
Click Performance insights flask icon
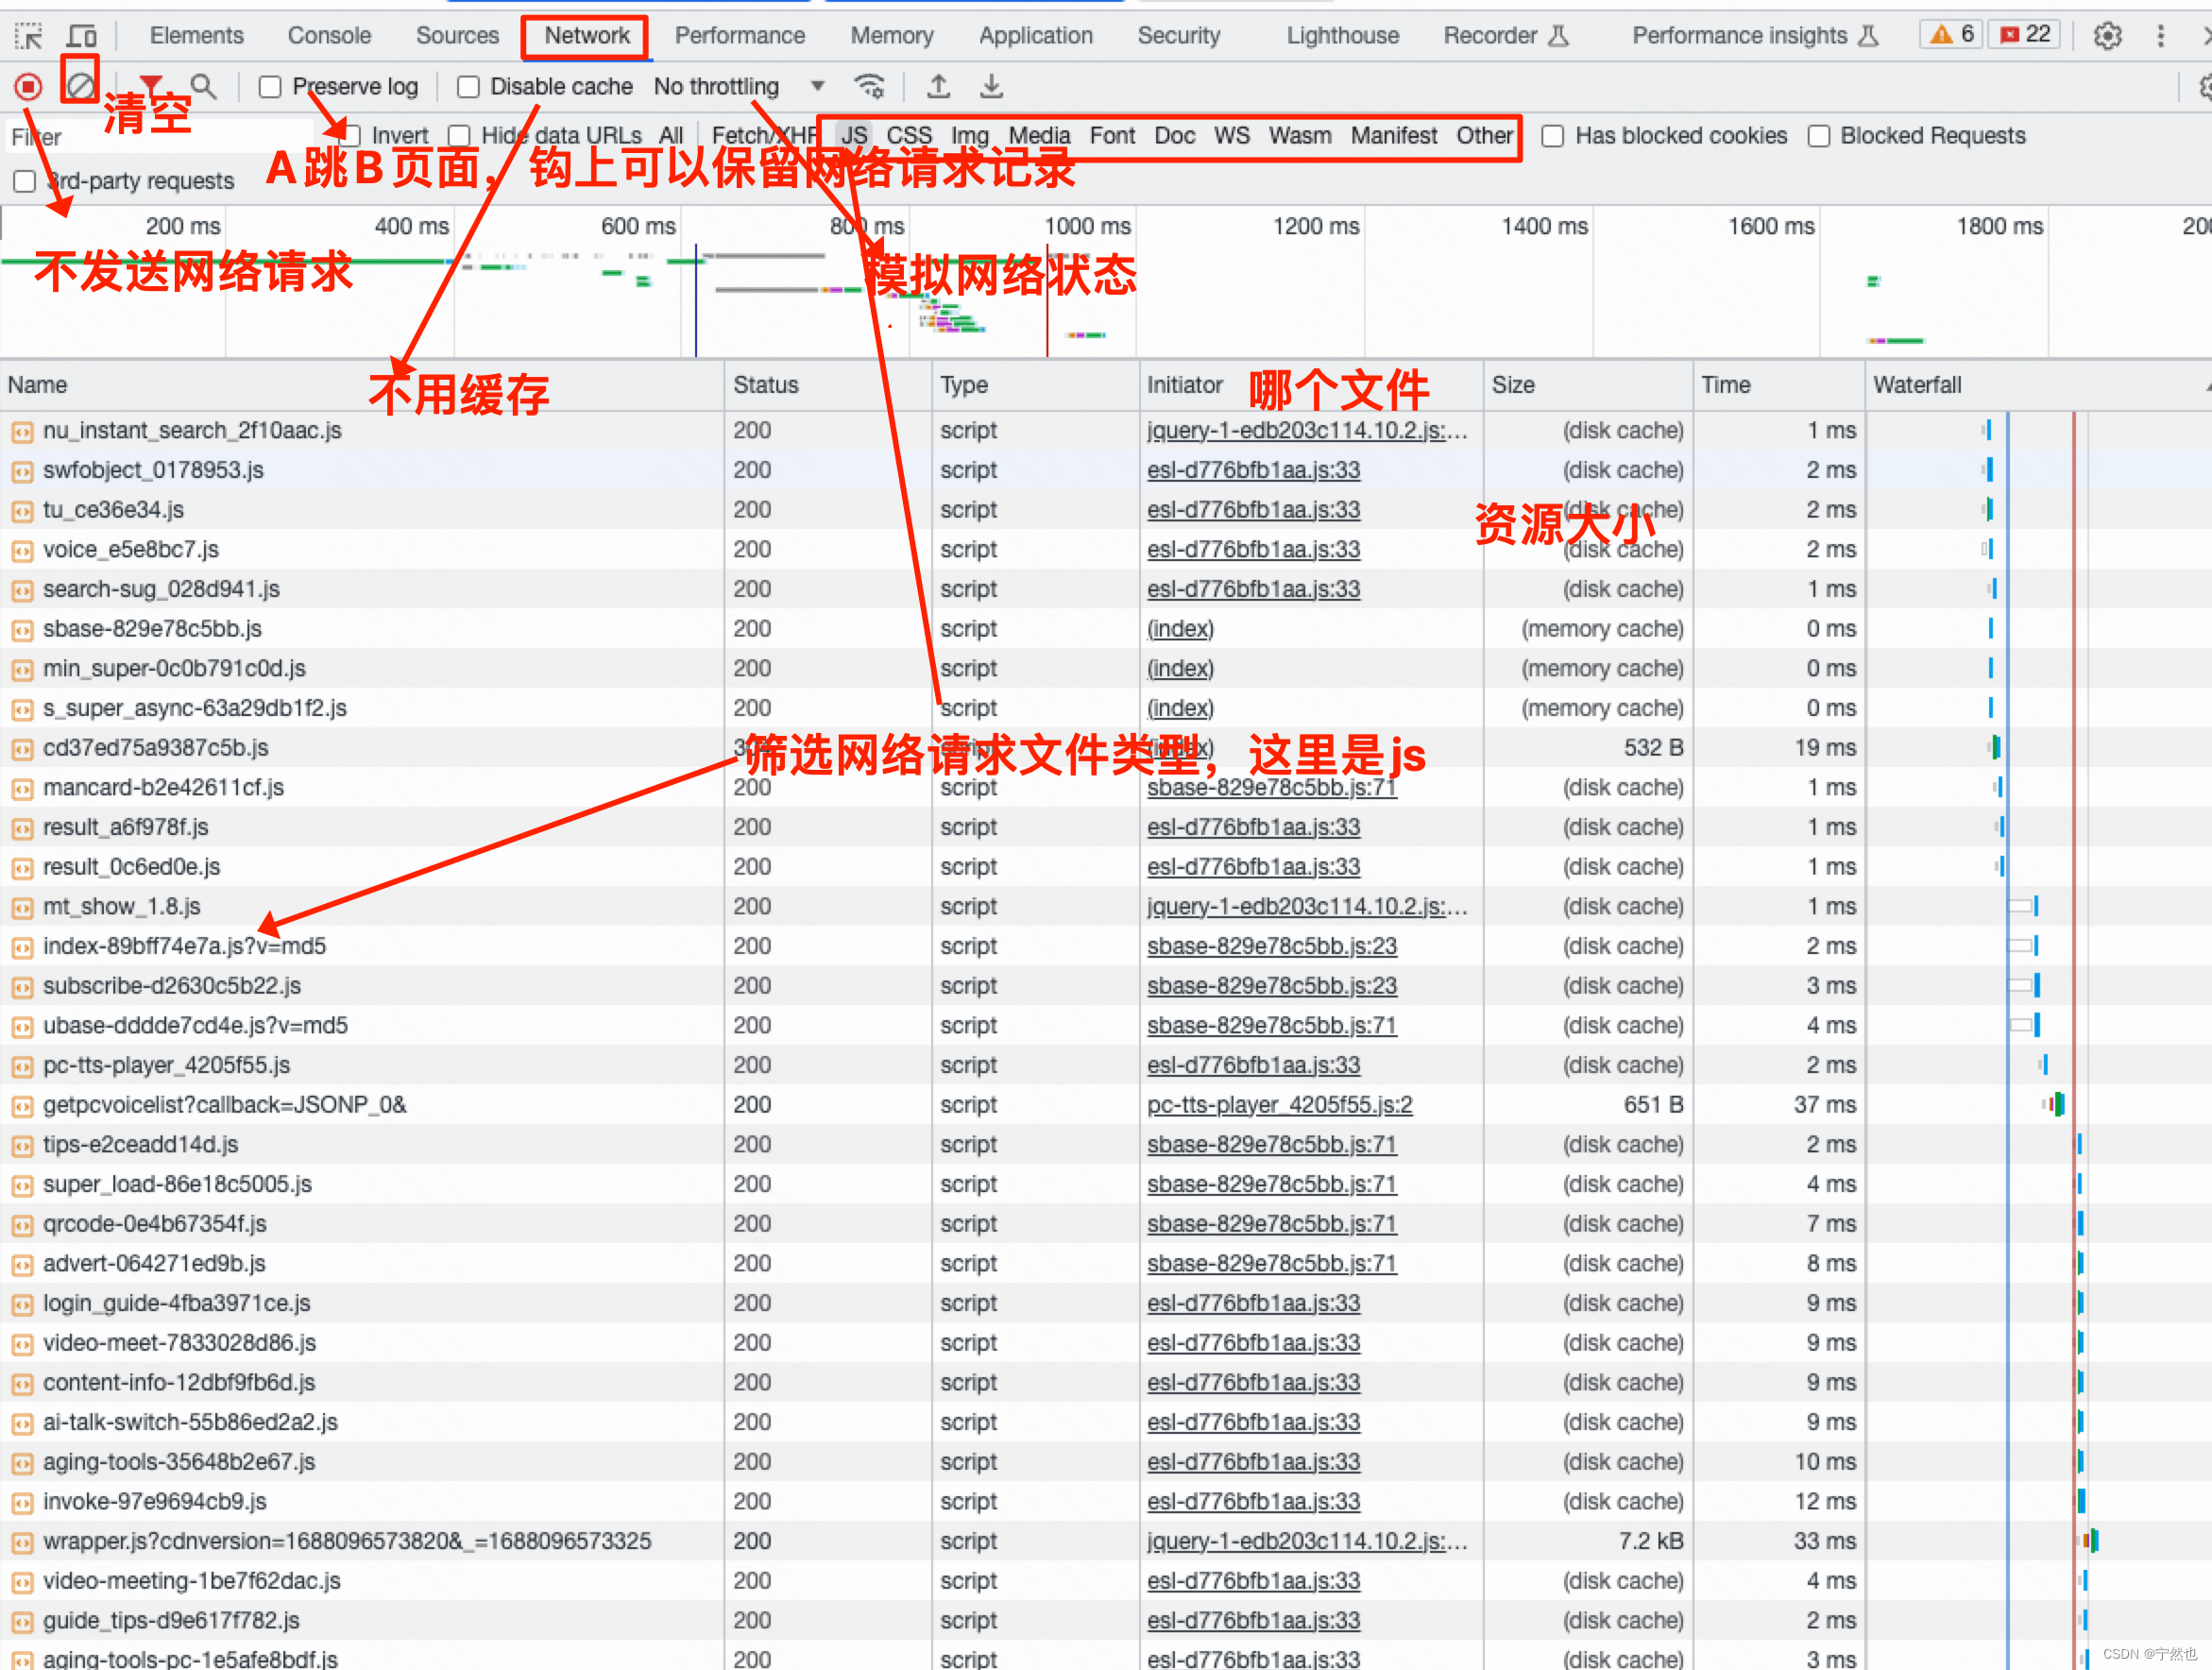coord(1868,36)
